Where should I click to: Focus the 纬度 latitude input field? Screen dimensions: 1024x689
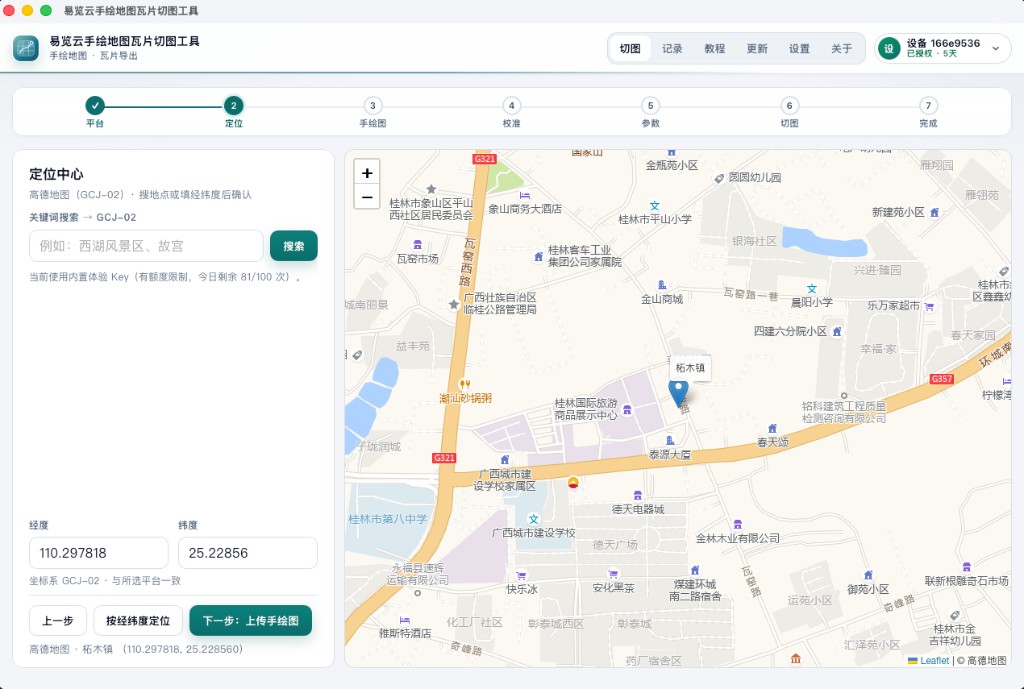pyautogui.click(x=248, y=553)
